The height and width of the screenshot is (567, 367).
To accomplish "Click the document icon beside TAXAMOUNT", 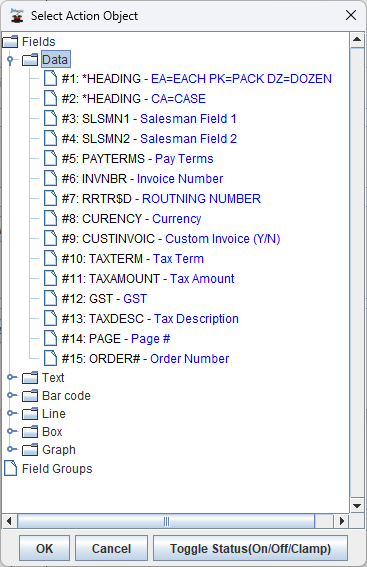I will click(x=50, y=278).
